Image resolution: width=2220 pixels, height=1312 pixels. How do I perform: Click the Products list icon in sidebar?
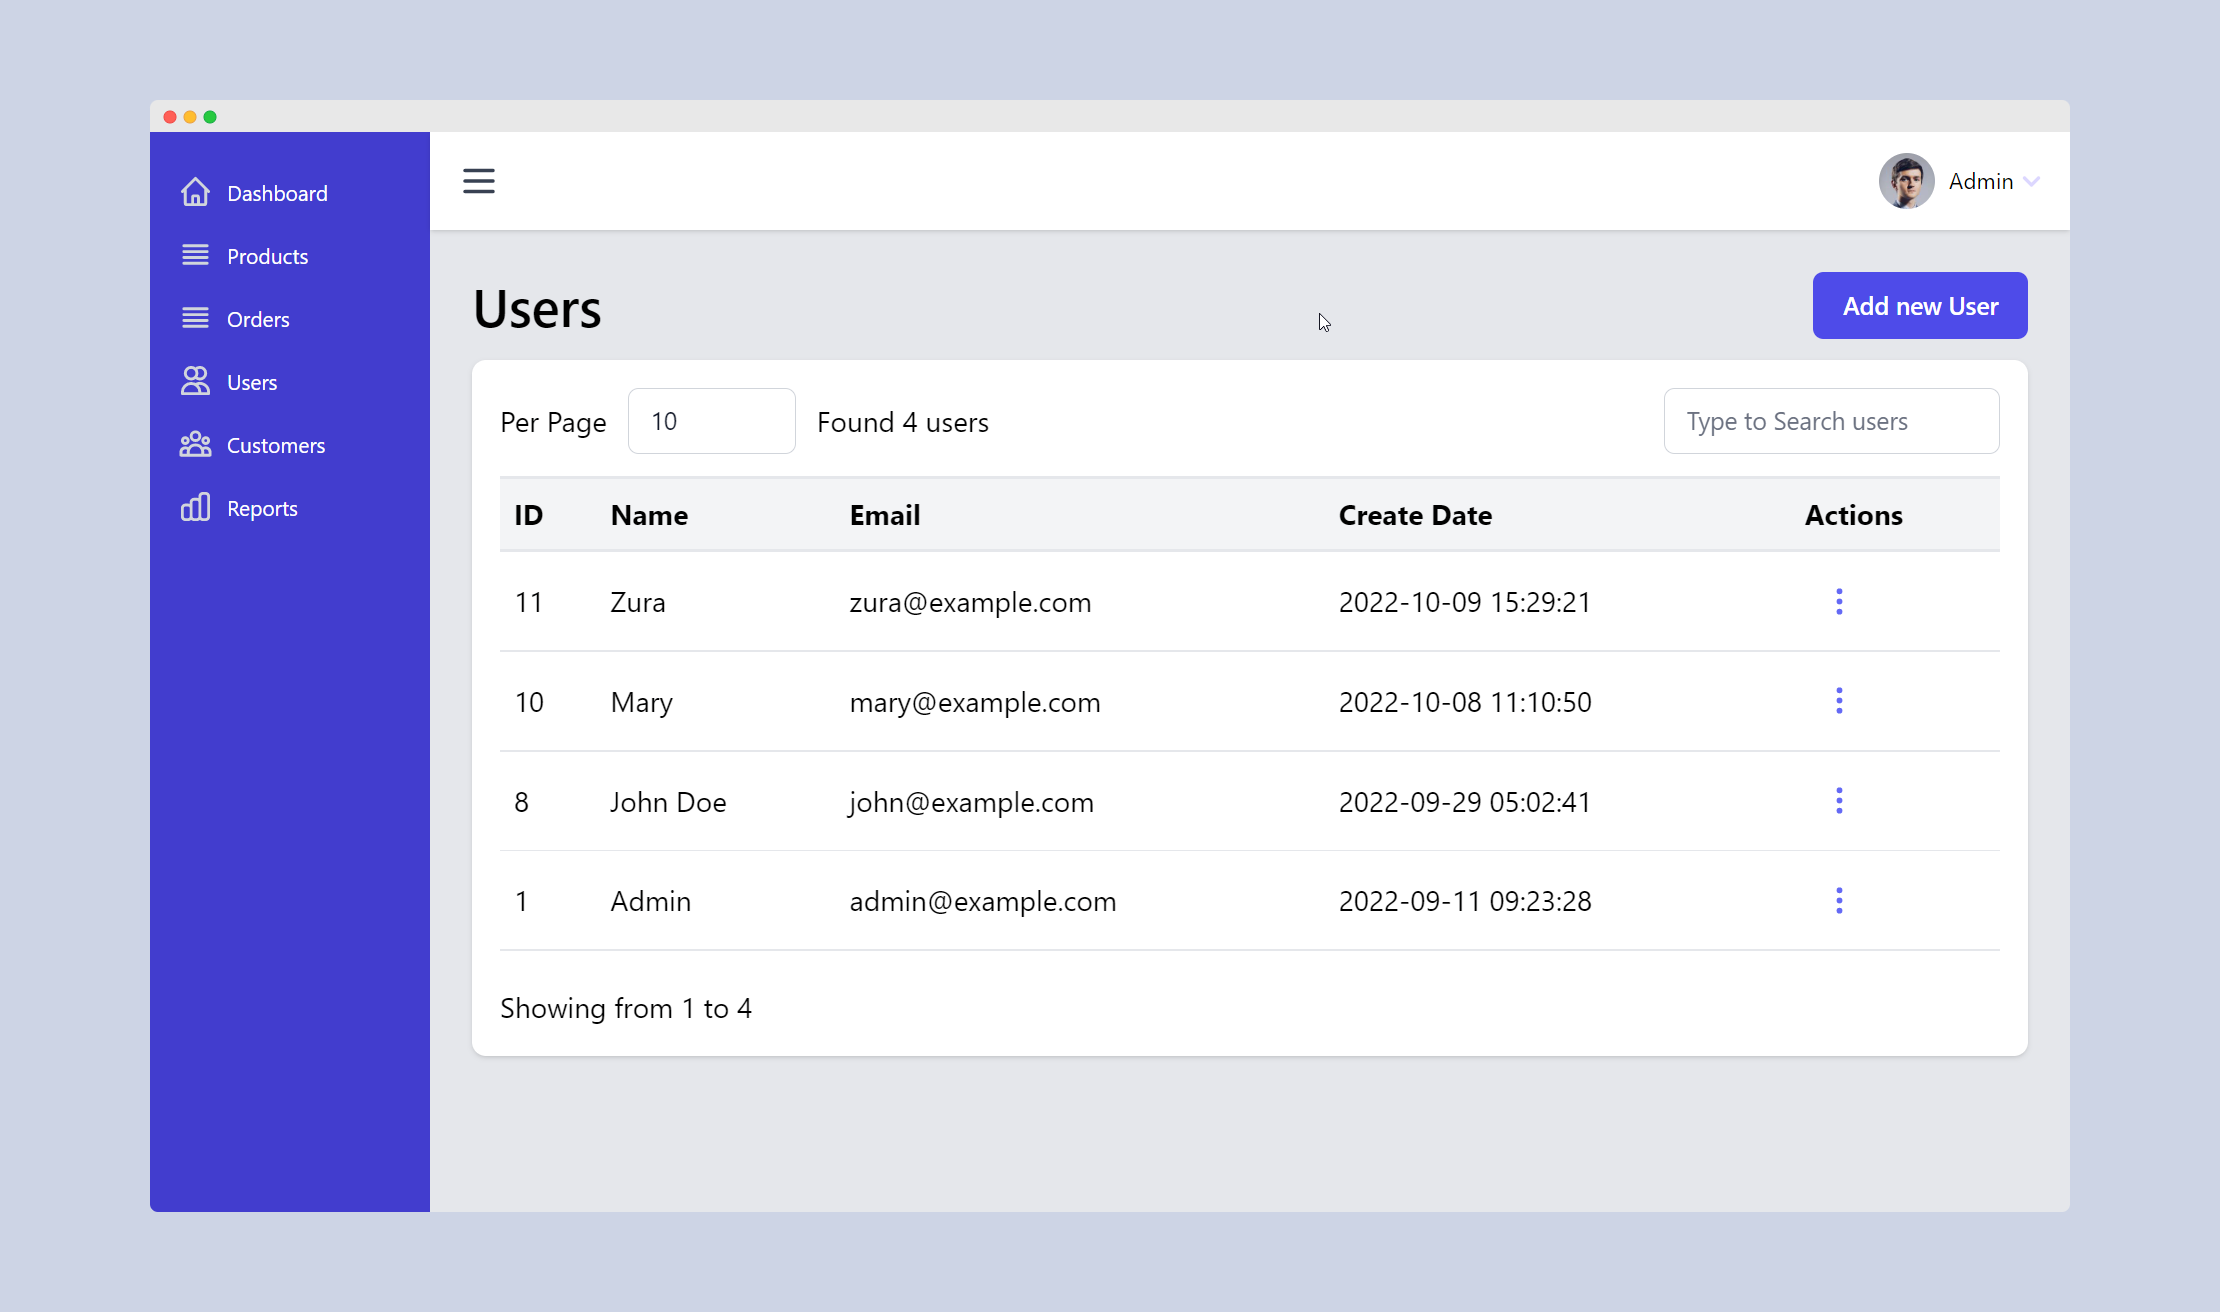[x=195, y=255]
